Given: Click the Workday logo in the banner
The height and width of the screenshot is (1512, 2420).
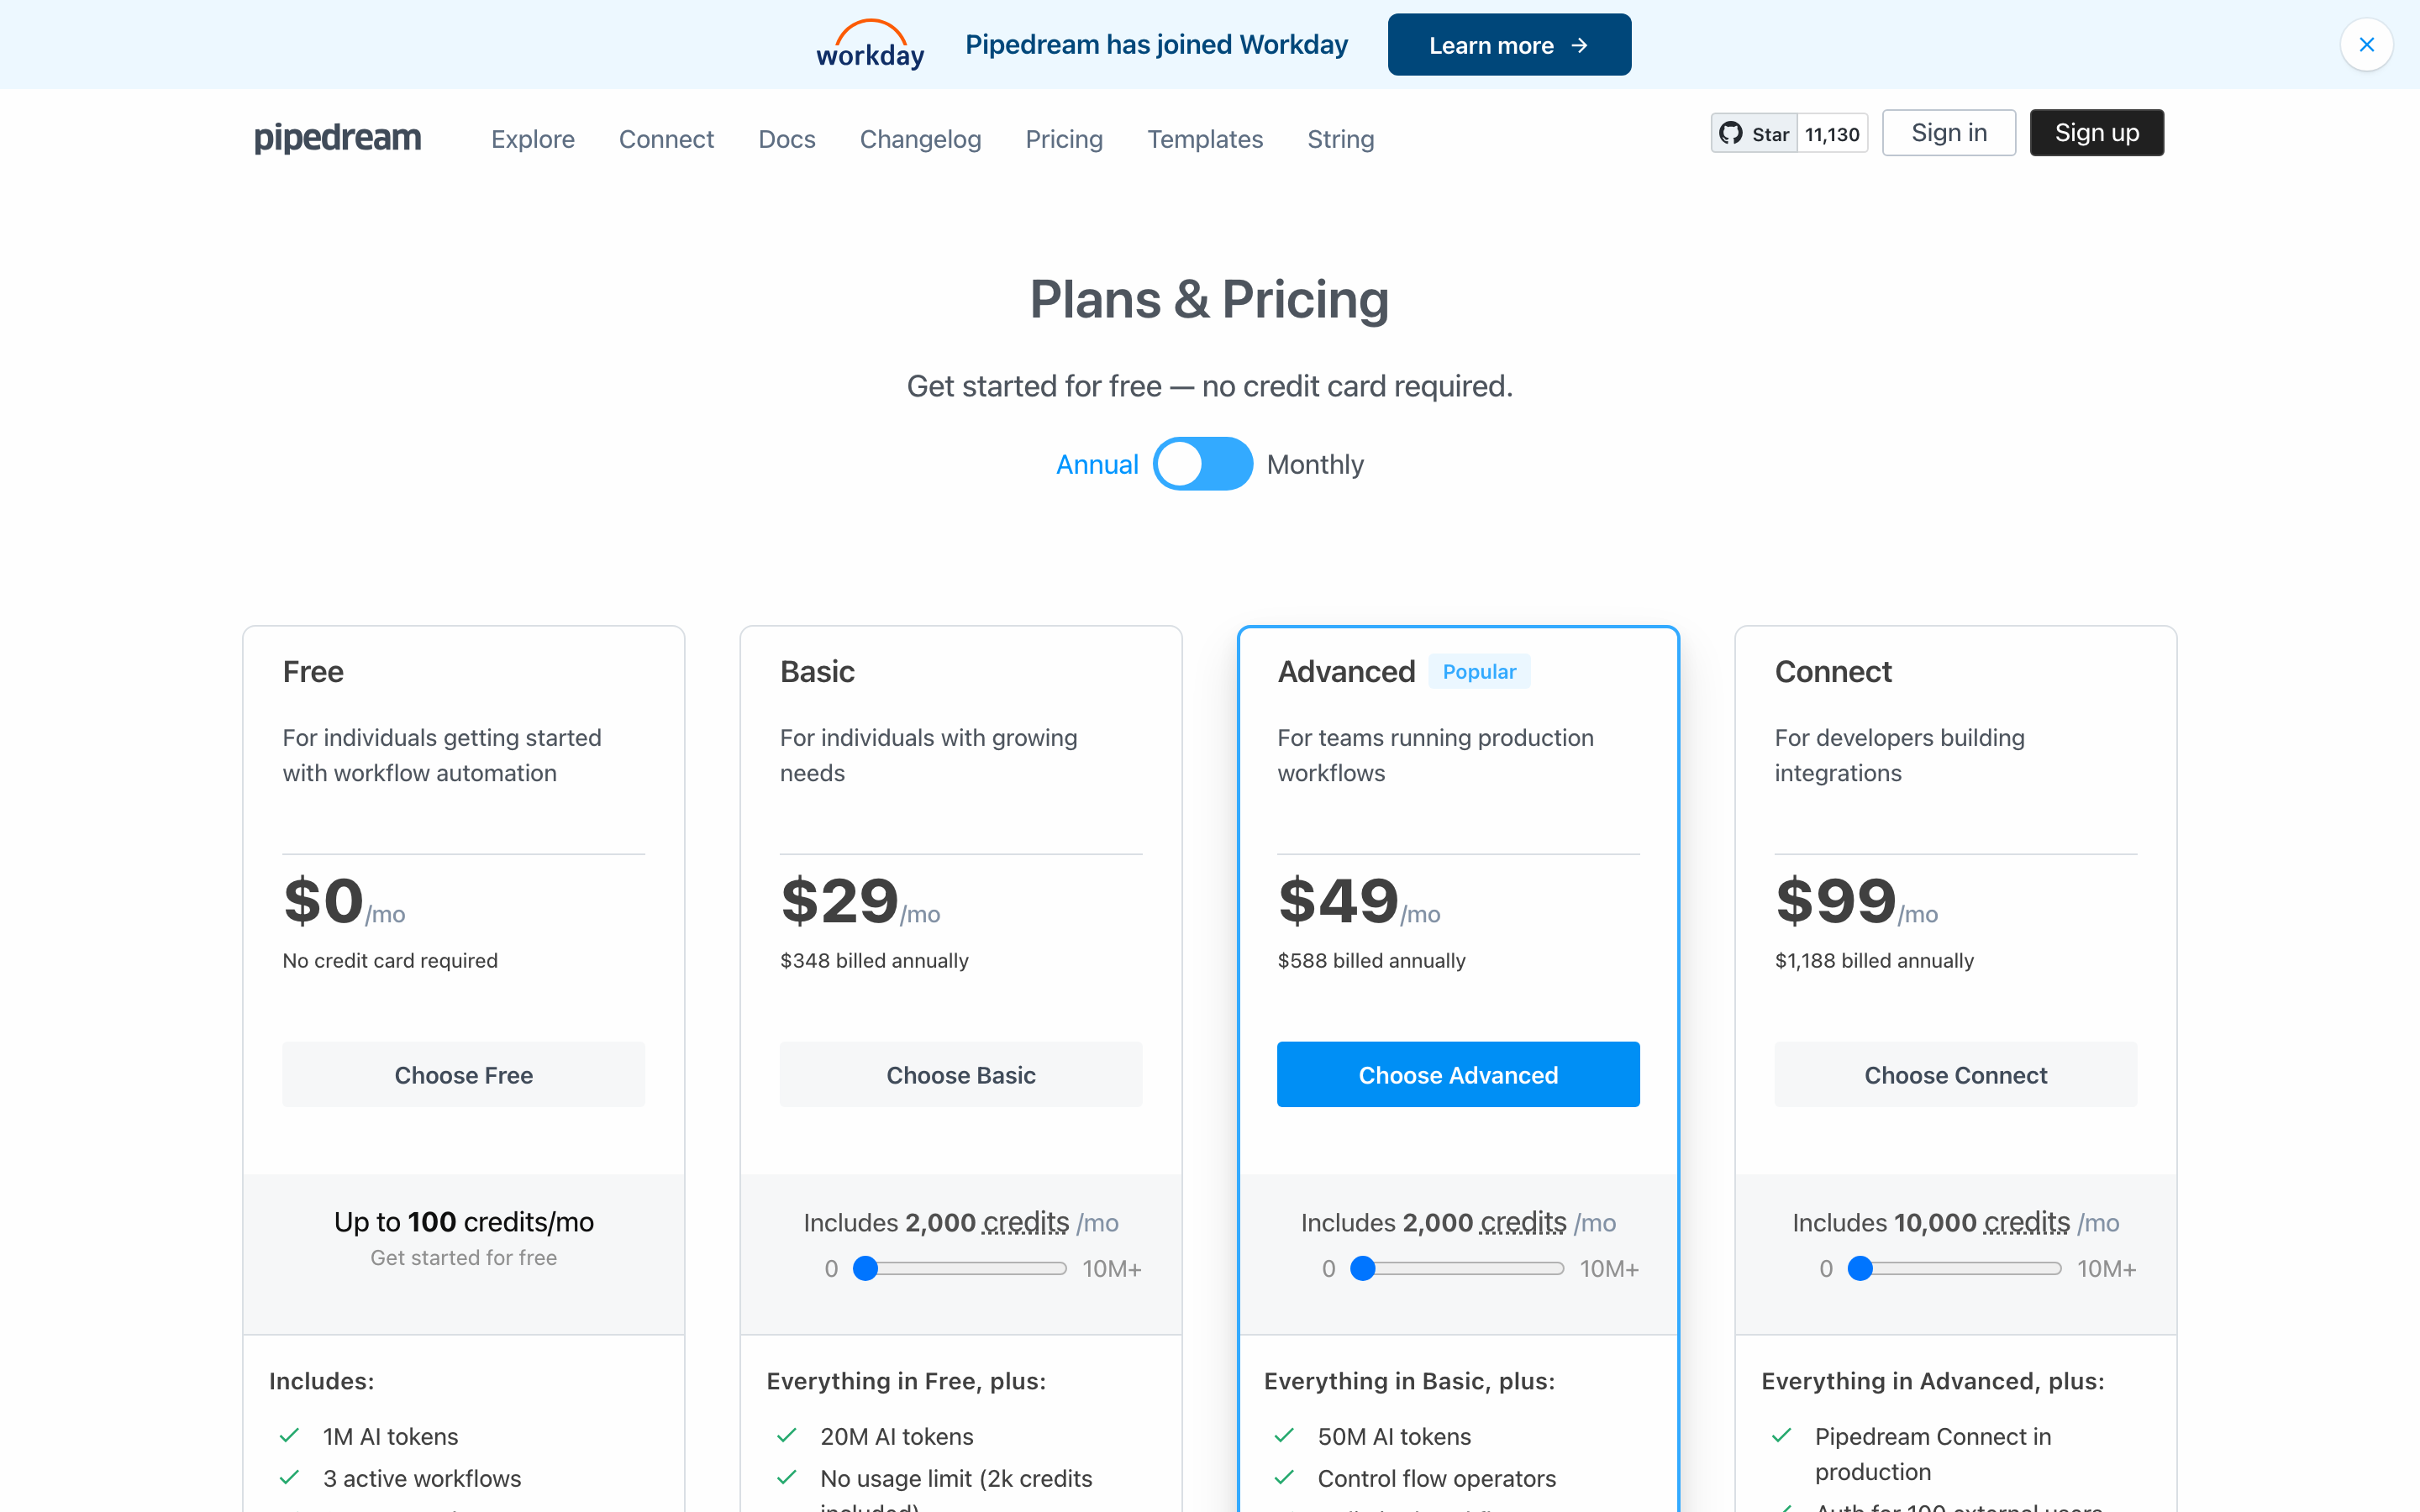Looking at the screenshot, I should [869, 44].
